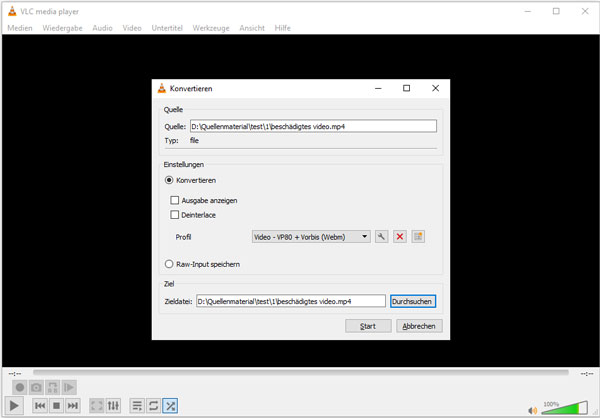Skip to previous media track
Viewport: 600px width, 418px height.
coord(40,405)
